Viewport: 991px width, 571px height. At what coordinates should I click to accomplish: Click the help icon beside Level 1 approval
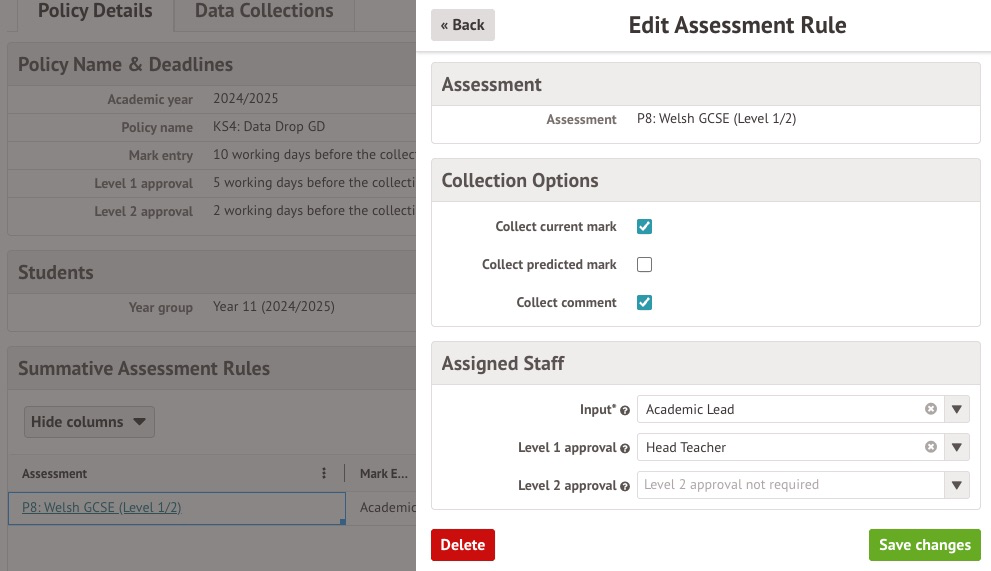(625, 448)
